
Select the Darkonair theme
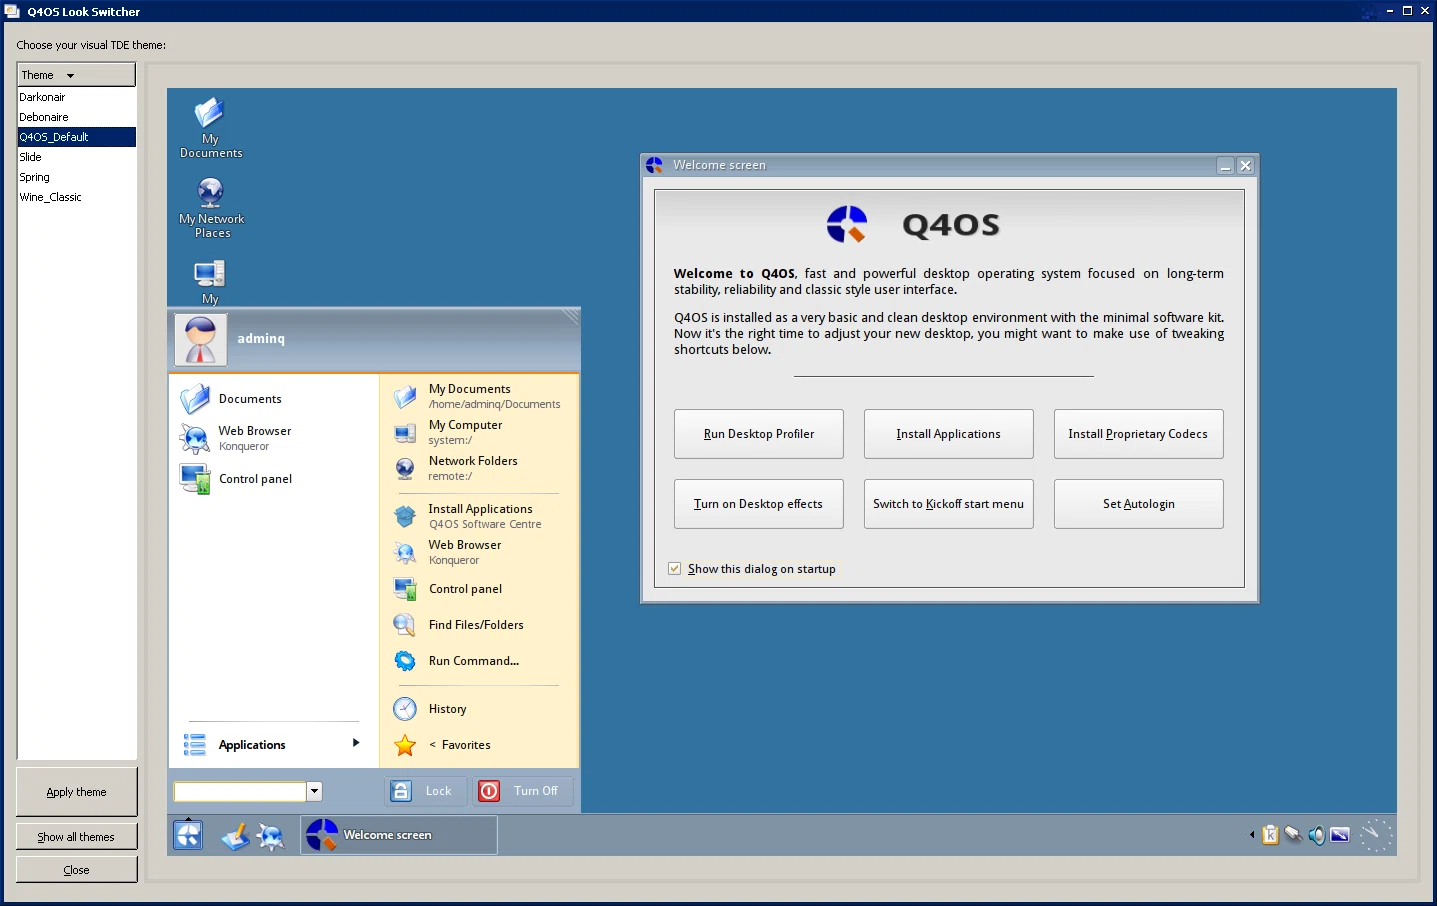point(76,97)
